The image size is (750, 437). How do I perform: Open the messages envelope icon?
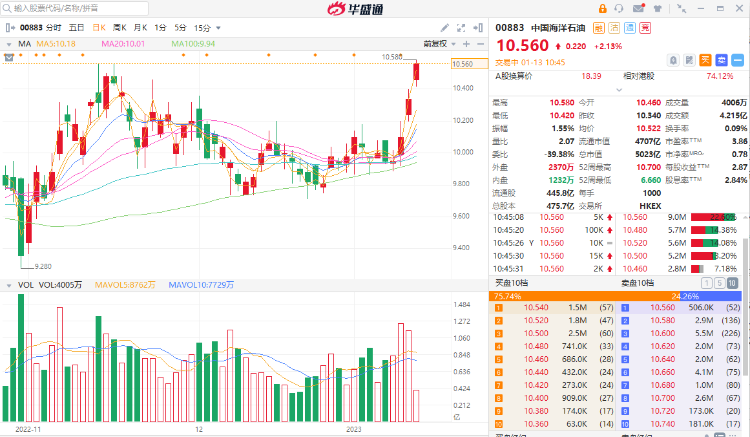tap(639, 8)
